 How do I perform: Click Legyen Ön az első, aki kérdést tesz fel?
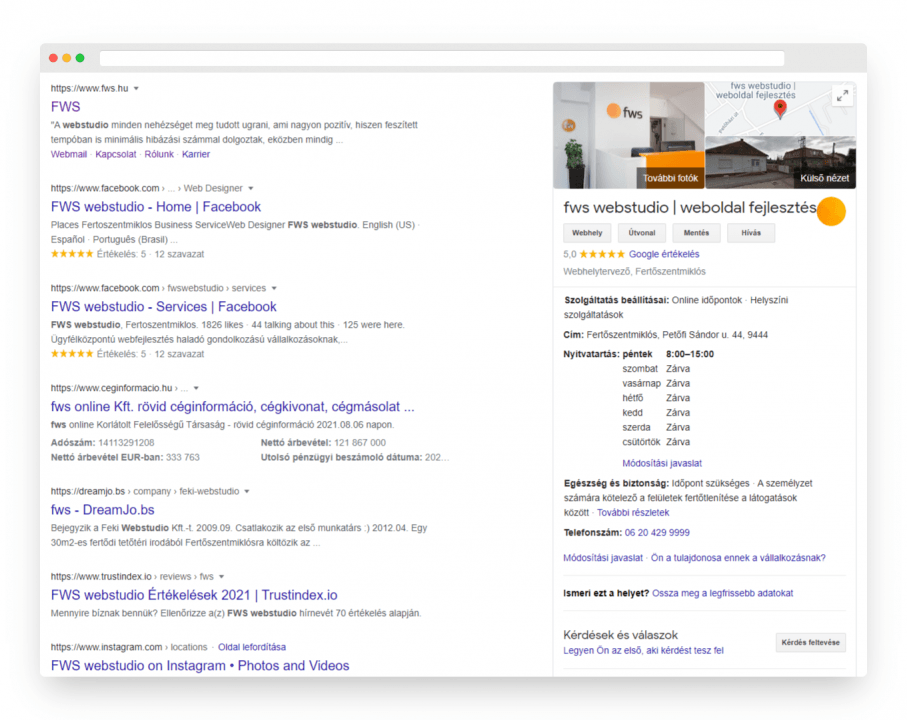643,651
